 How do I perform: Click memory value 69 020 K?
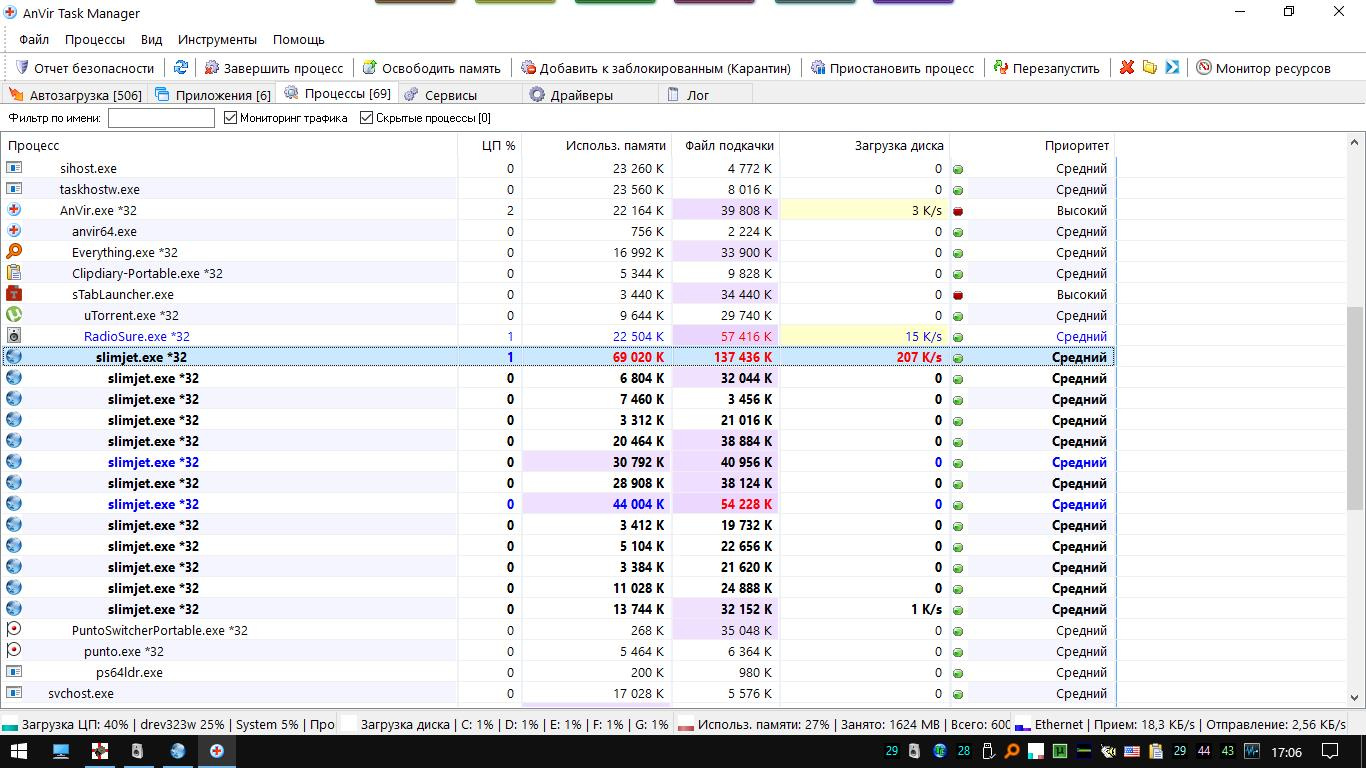[x=638, y=357]
